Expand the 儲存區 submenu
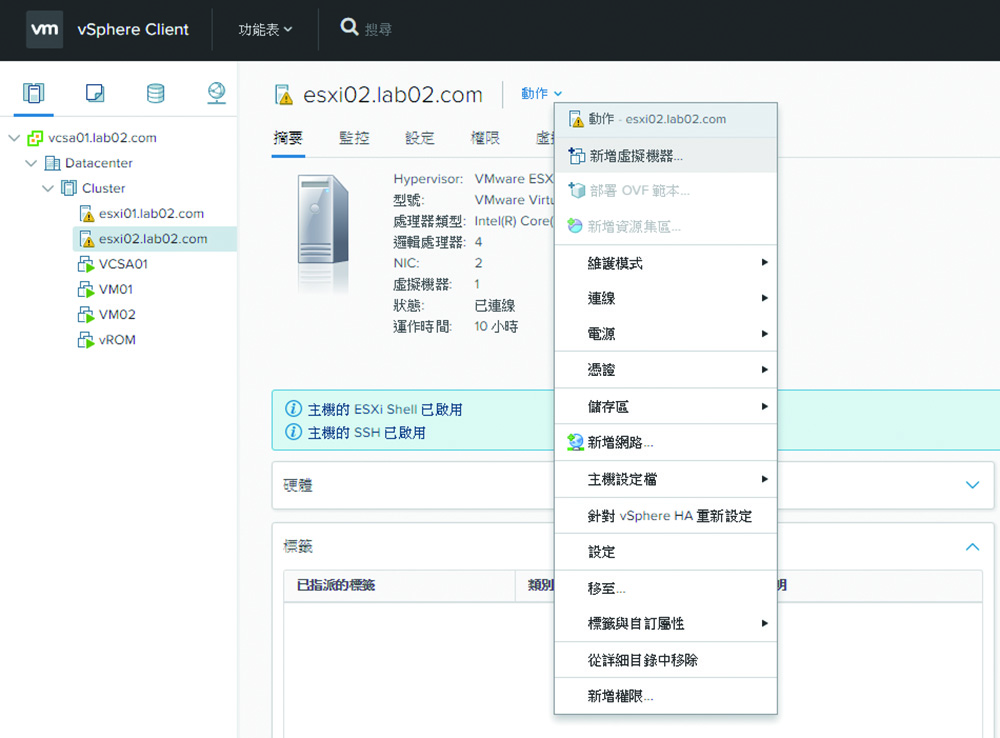 click(666, 406)
